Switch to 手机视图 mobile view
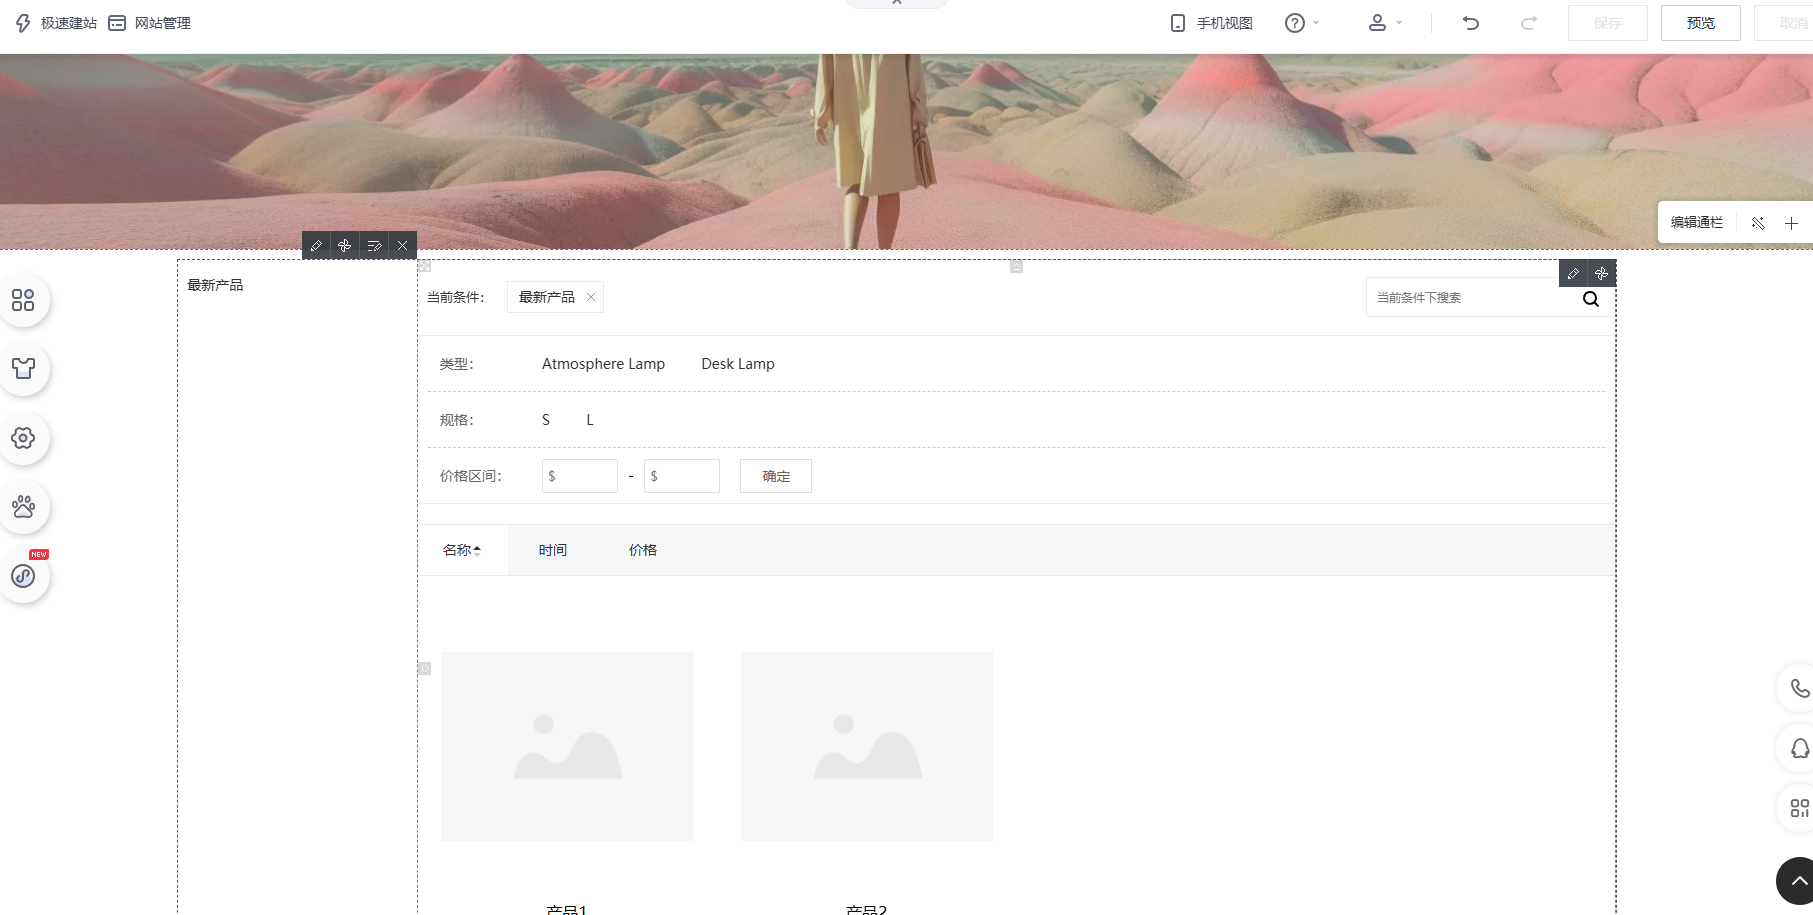This screenshot has width=1813, height=915. [1212, 23]
